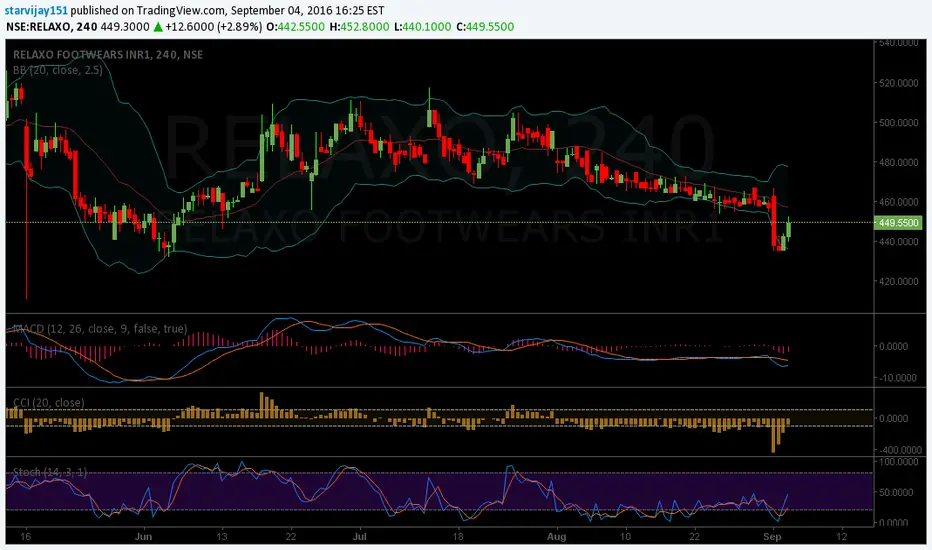
Task: Click the Stoch 100.0000 axis label
Action: click(899, 461)
